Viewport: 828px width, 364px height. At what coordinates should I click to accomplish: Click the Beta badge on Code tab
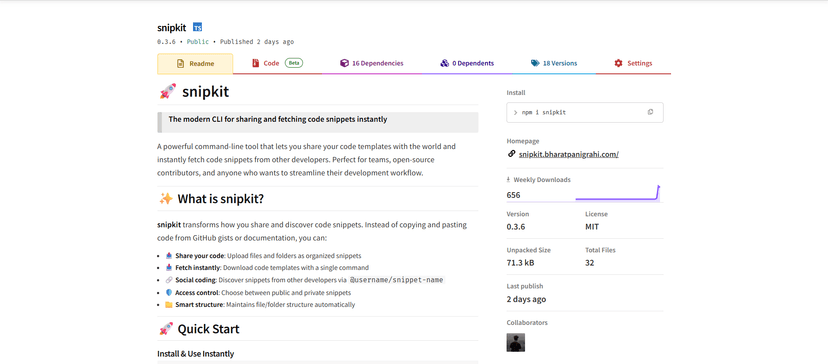(x=294, y=63)
